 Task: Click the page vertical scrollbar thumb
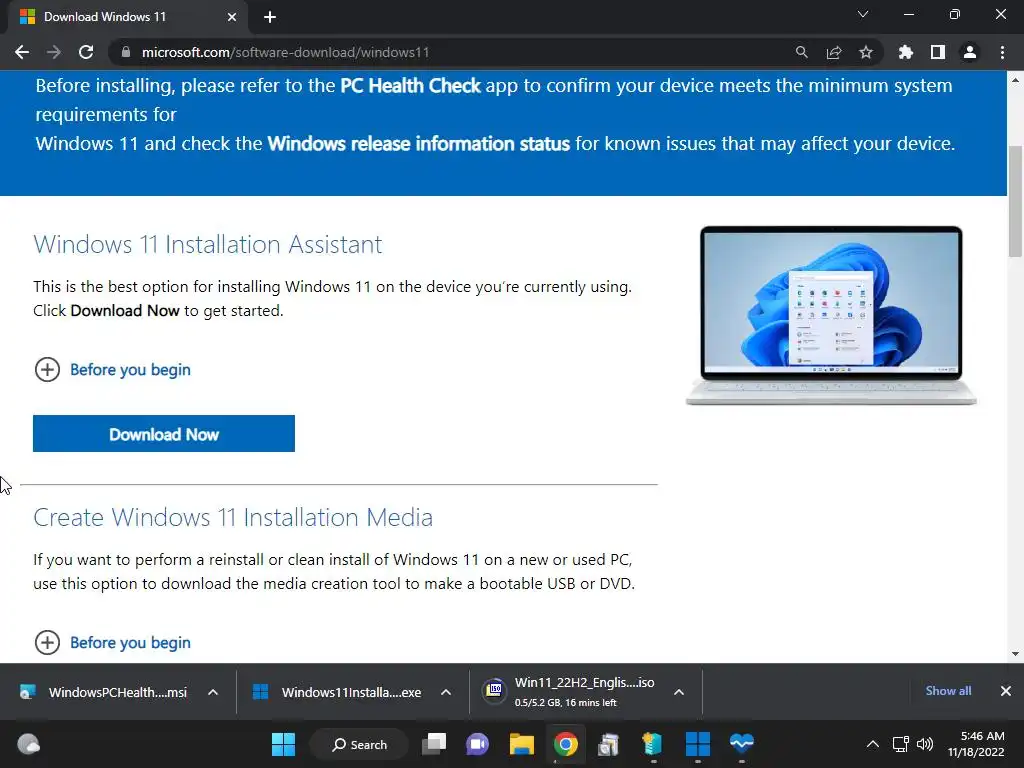coord(1015,201)
